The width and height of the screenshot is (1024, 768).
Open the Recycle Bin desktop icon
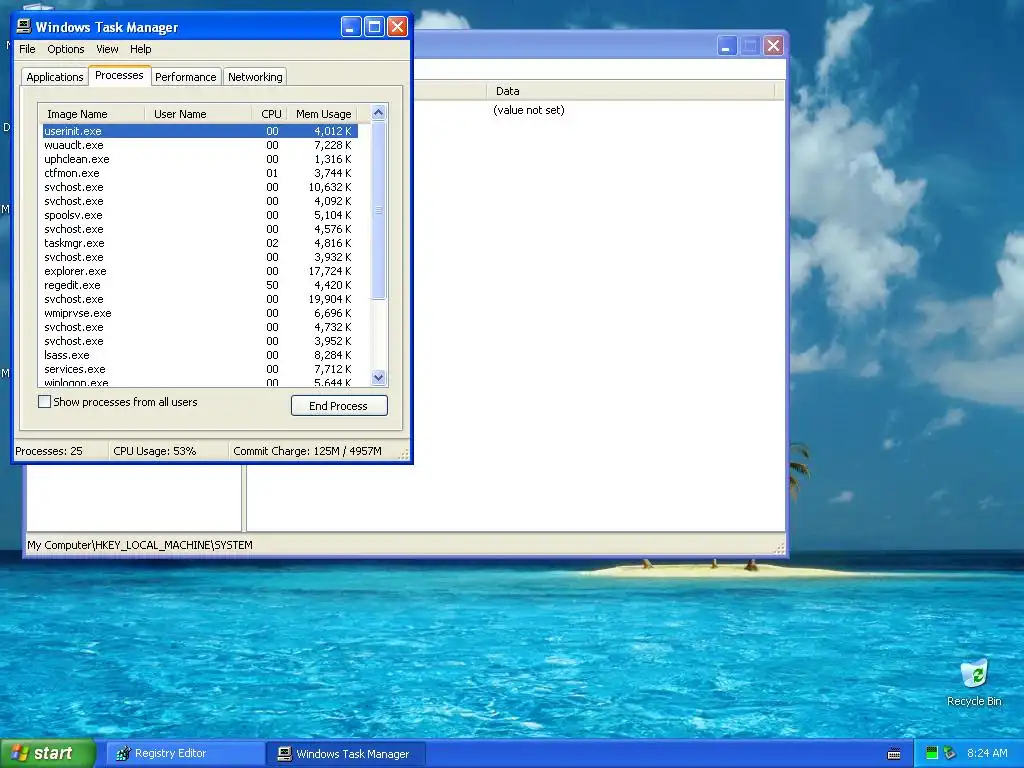[974, 683]
